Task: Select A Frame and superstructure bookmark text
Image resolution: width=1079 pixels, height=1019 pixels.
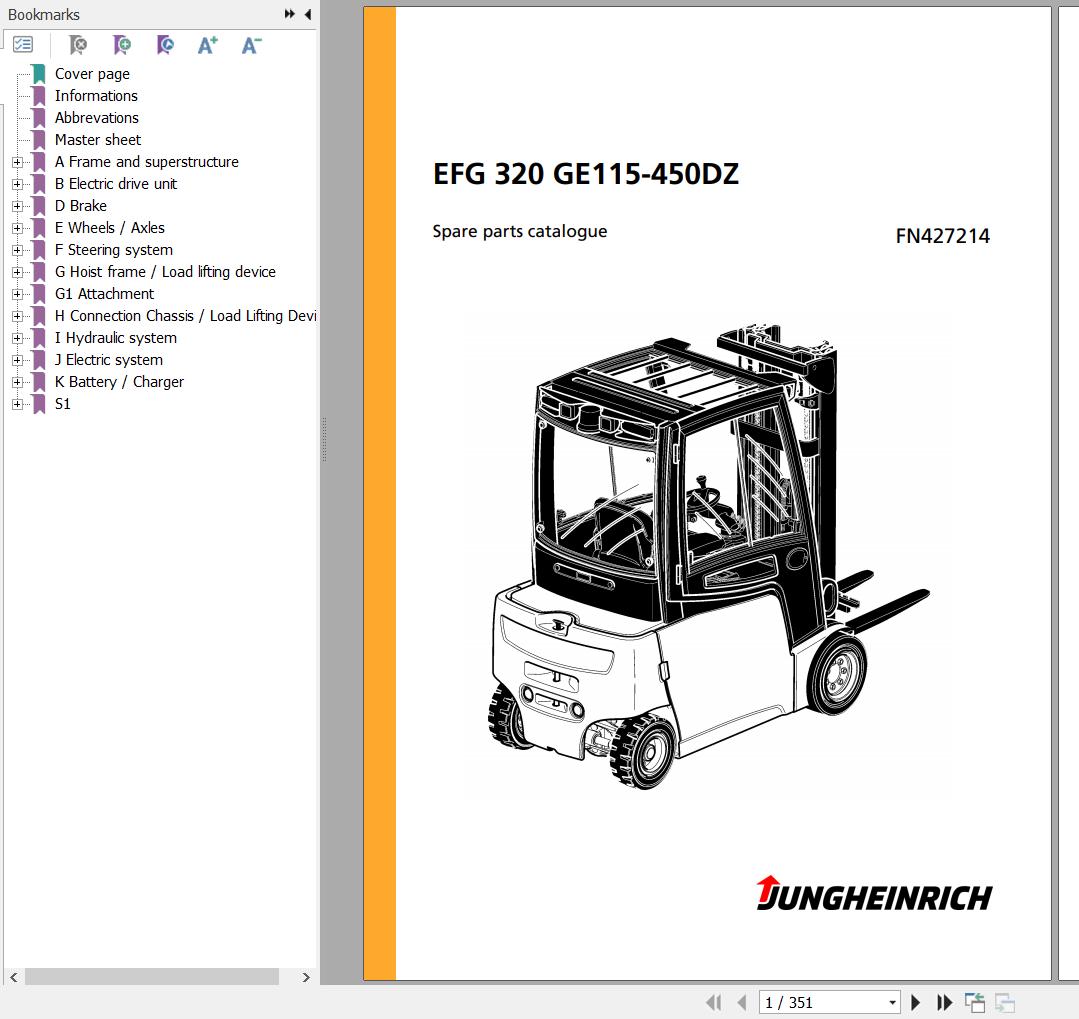Action: (x=147, y=162)
